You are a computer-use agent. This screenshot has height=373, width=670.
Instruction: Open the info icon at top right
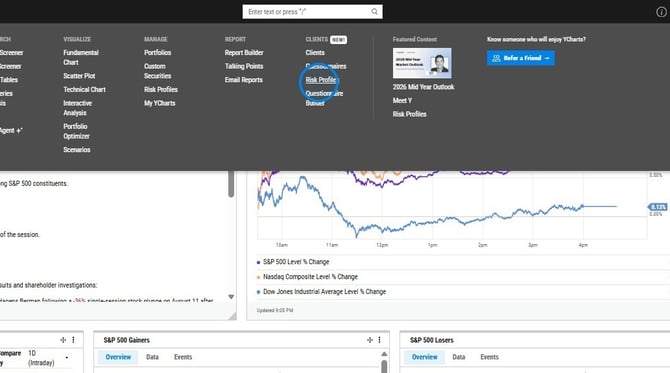661,12
